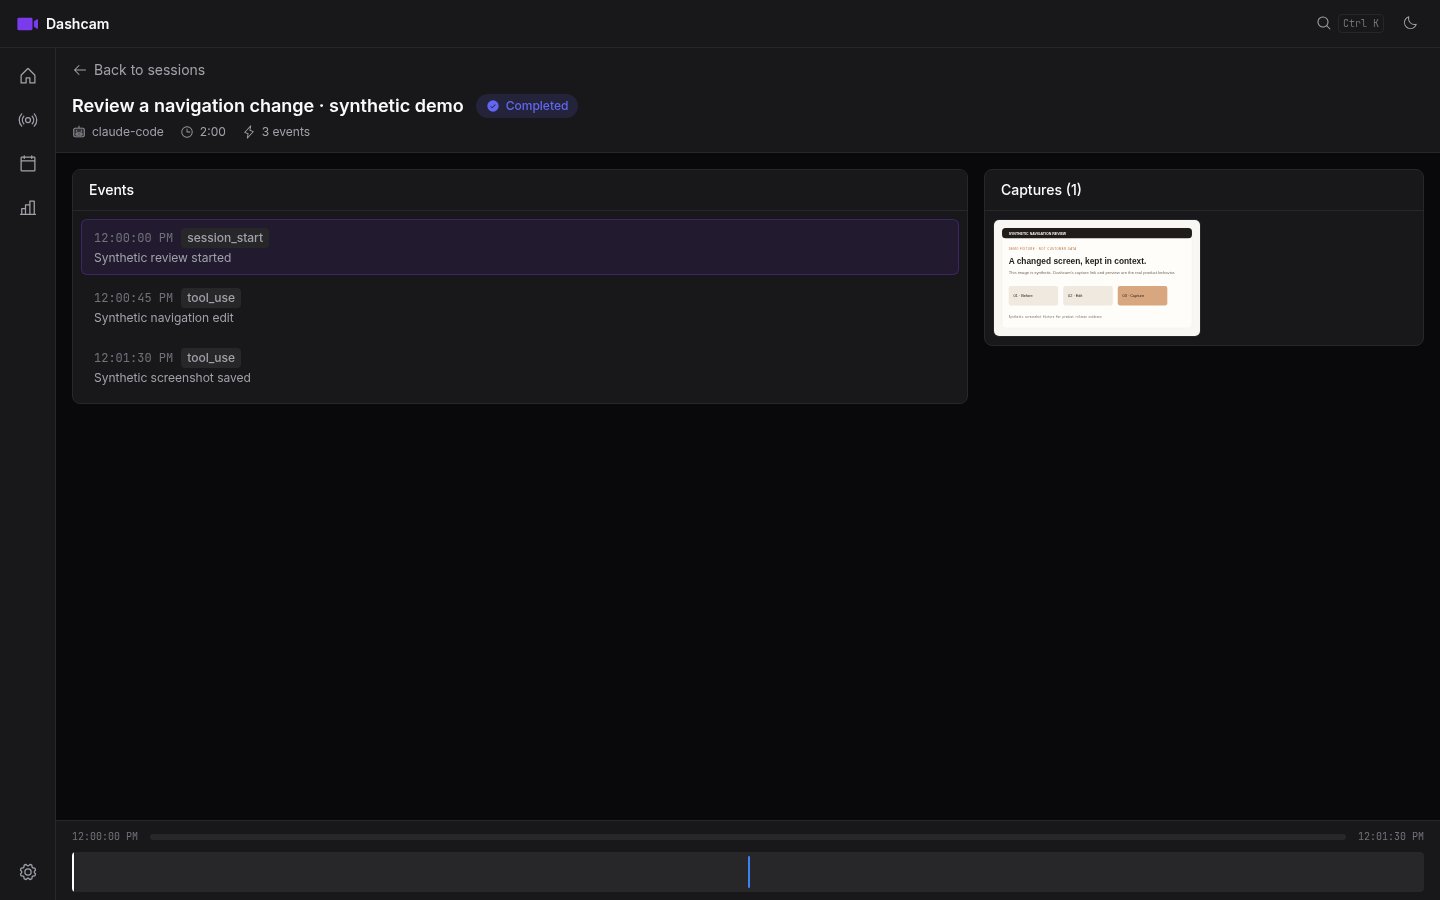Viewport: 1440px width, 900px height.
Task: Click the 'Captures (1)' panel heading
Action: 1041,190
